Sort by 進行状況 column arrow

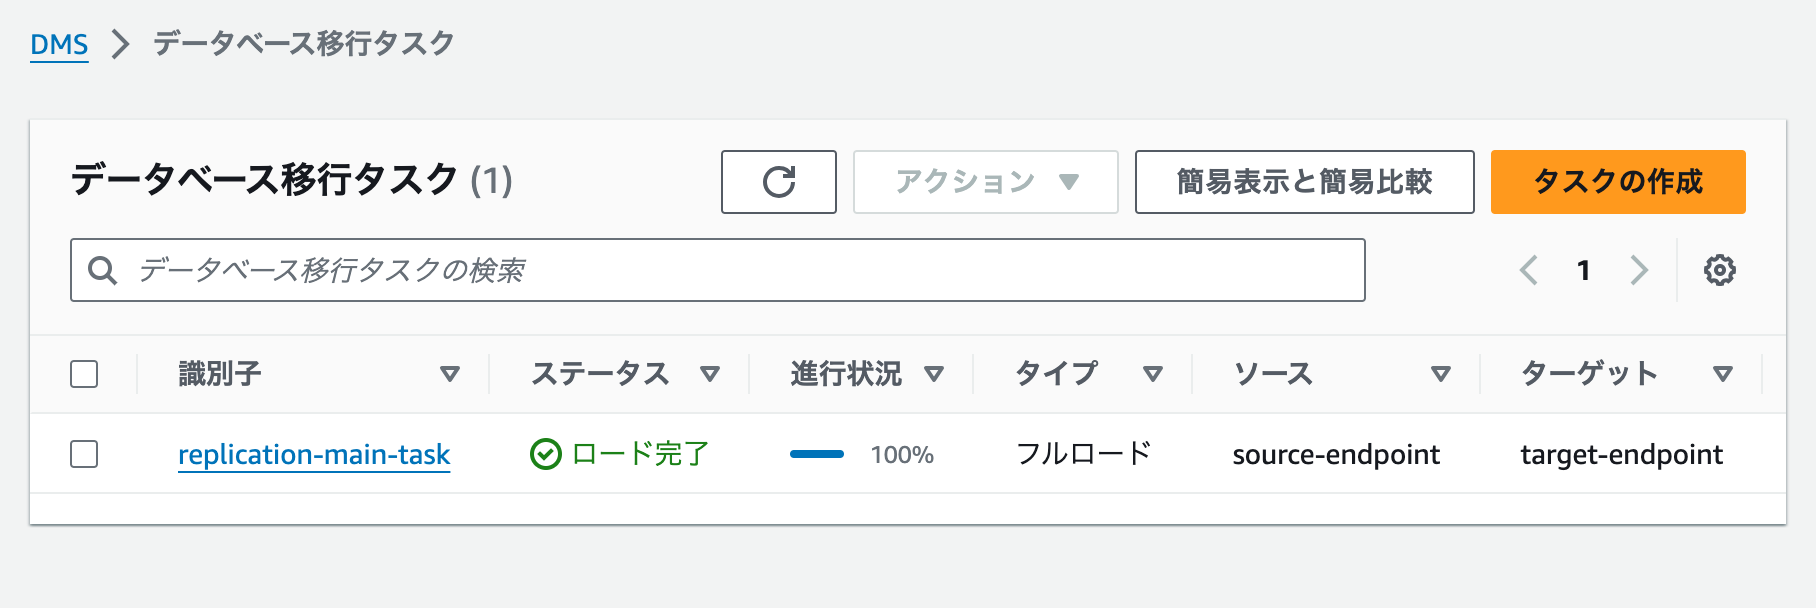(934, 374)
